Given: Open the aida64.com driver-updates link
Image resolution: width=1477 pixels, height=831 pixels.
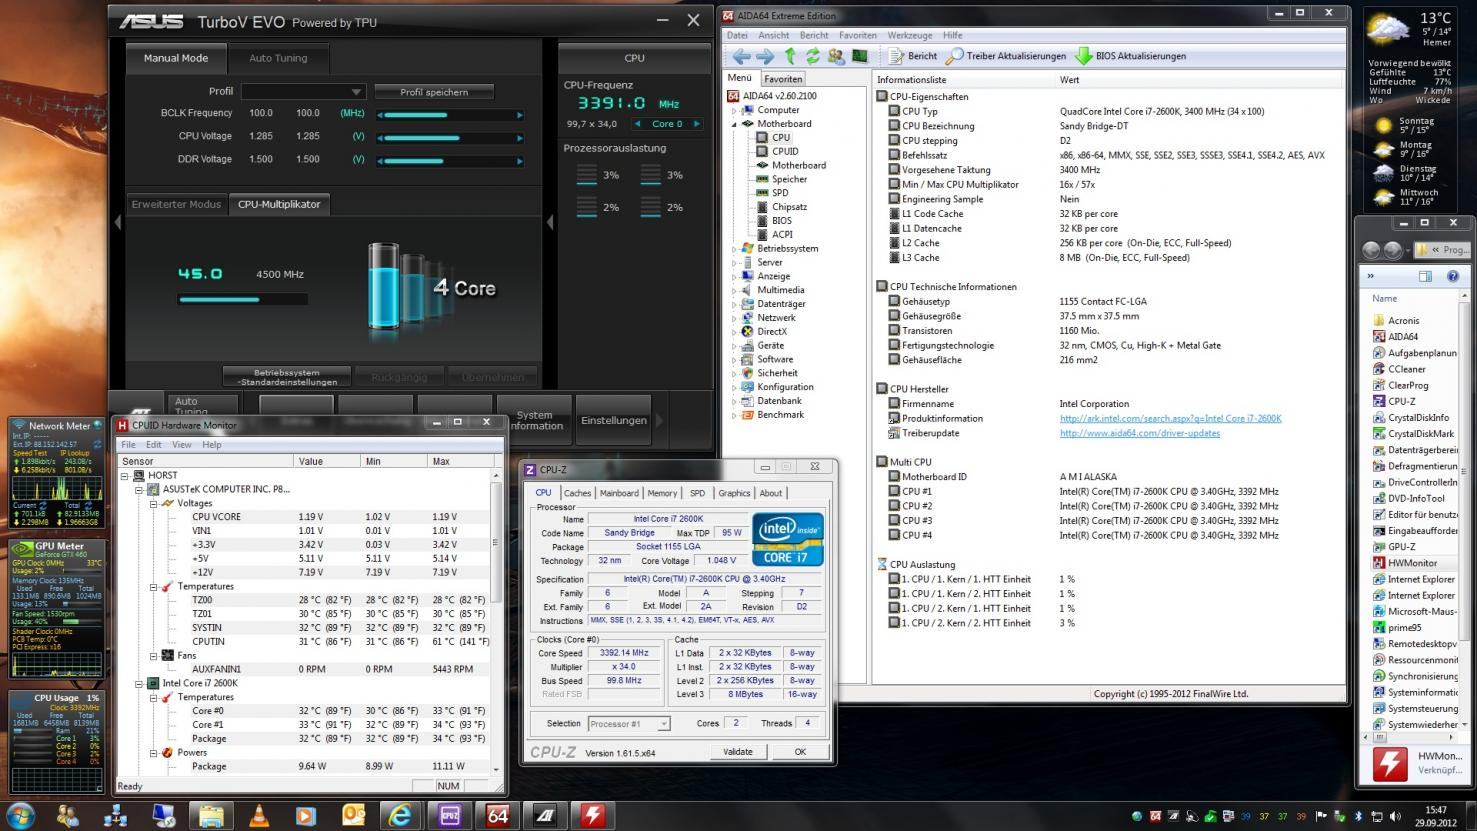Looking at the screenshot, I should (x=1140, y=433).
